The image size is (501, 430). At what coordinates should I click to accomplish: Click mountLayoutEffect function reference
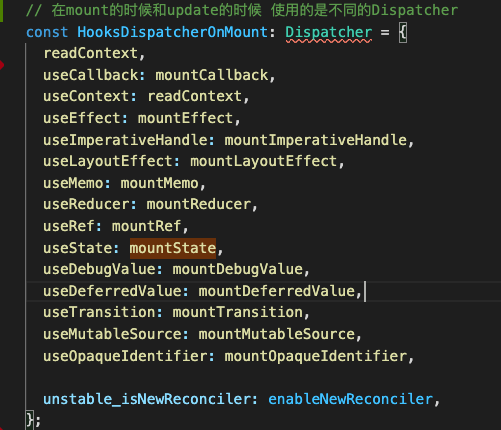(x=264, y=162)
